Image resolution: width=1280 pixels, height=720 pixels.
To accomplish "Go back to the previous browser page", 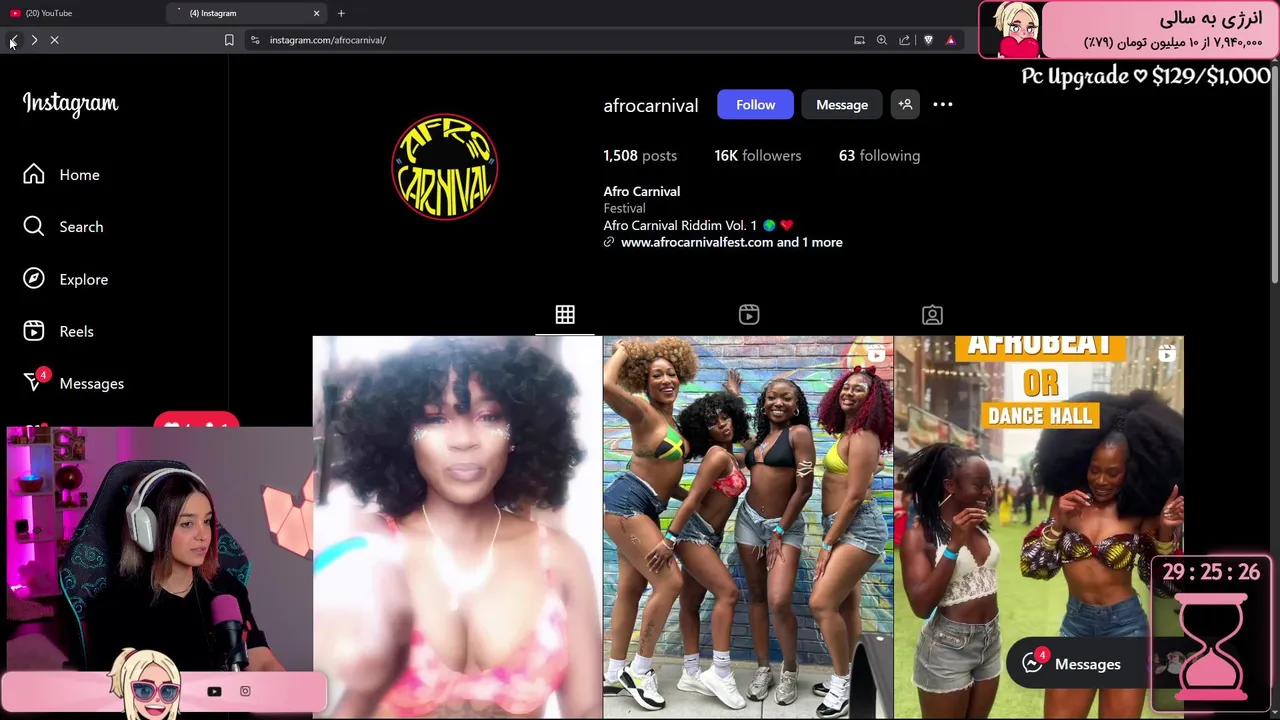I will tap(13, 40).
